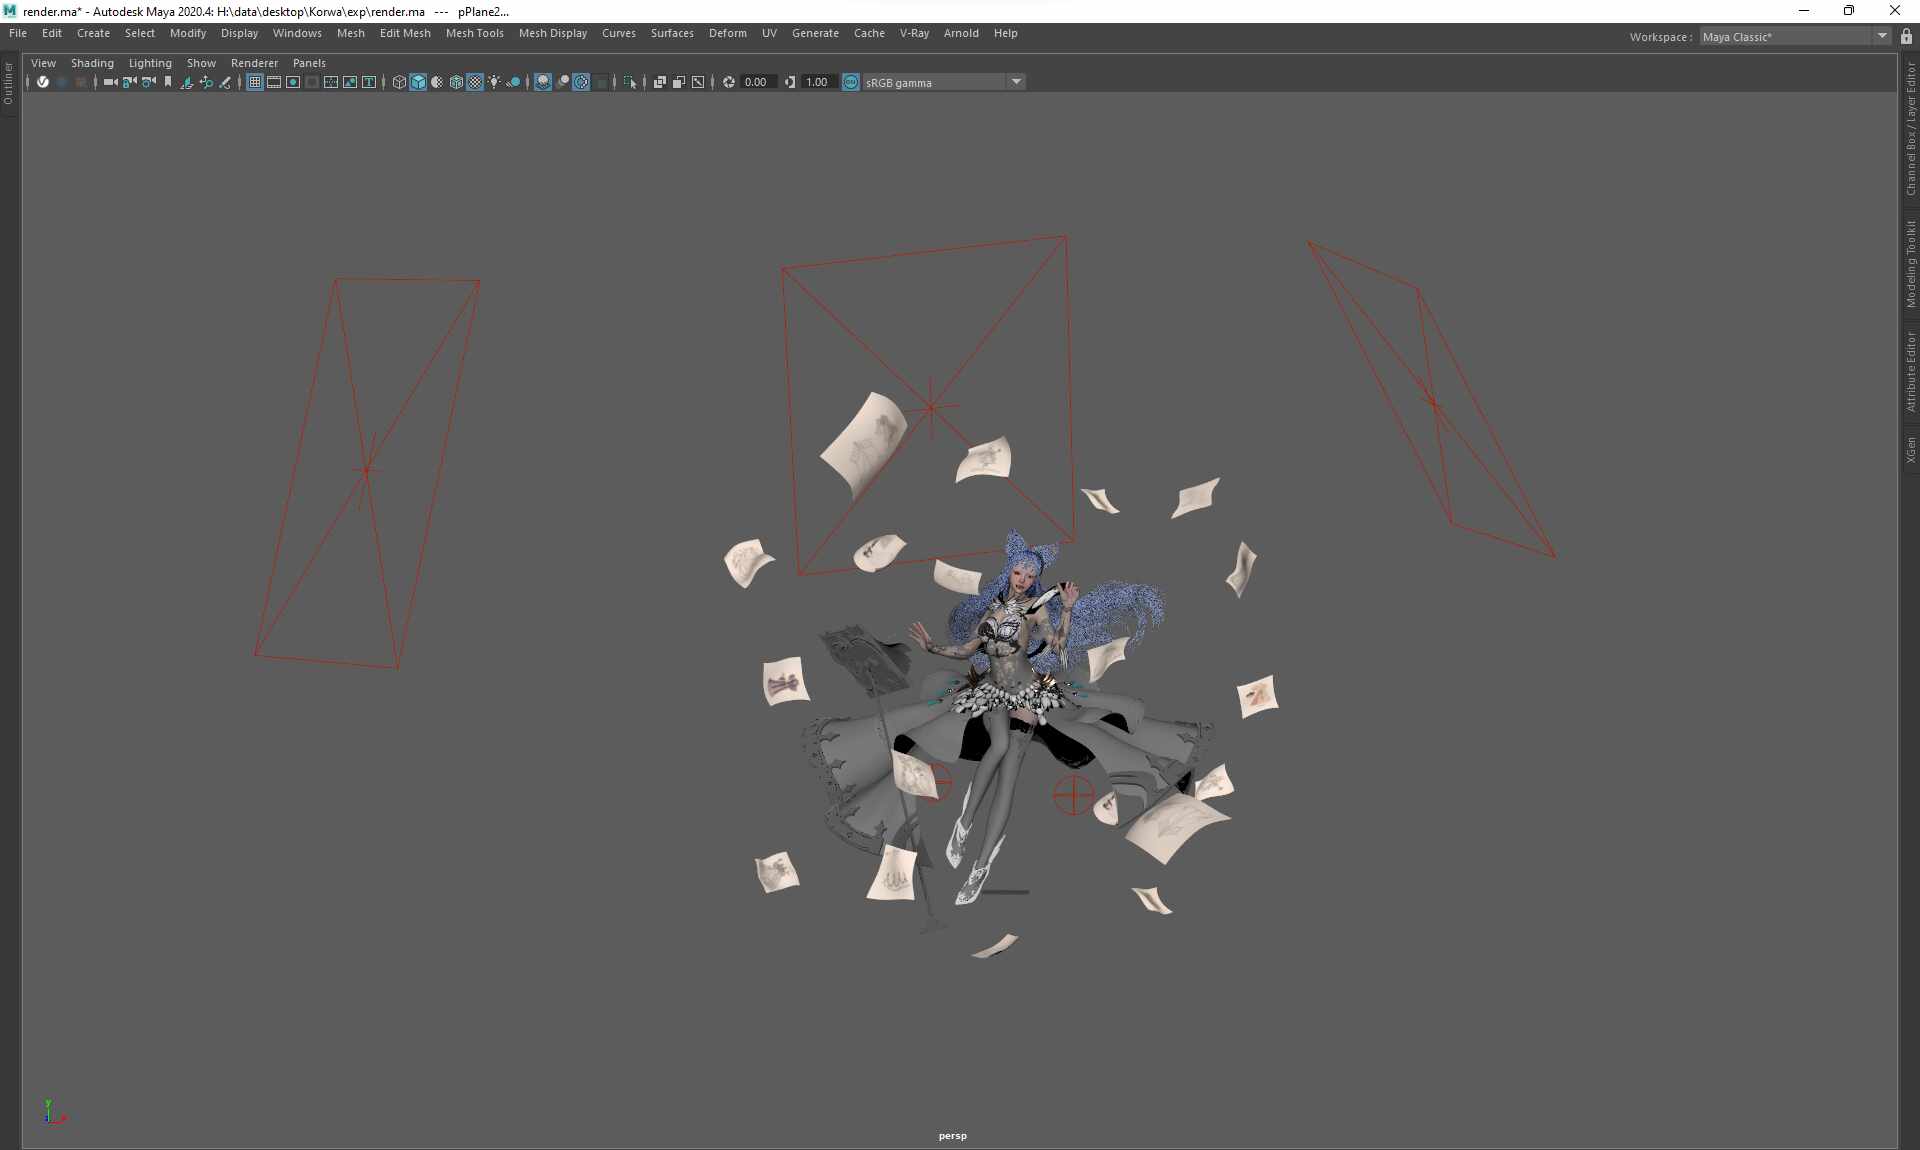Open the Windows menu
Screen dimensions: 1920x1150
pos(297,33)
